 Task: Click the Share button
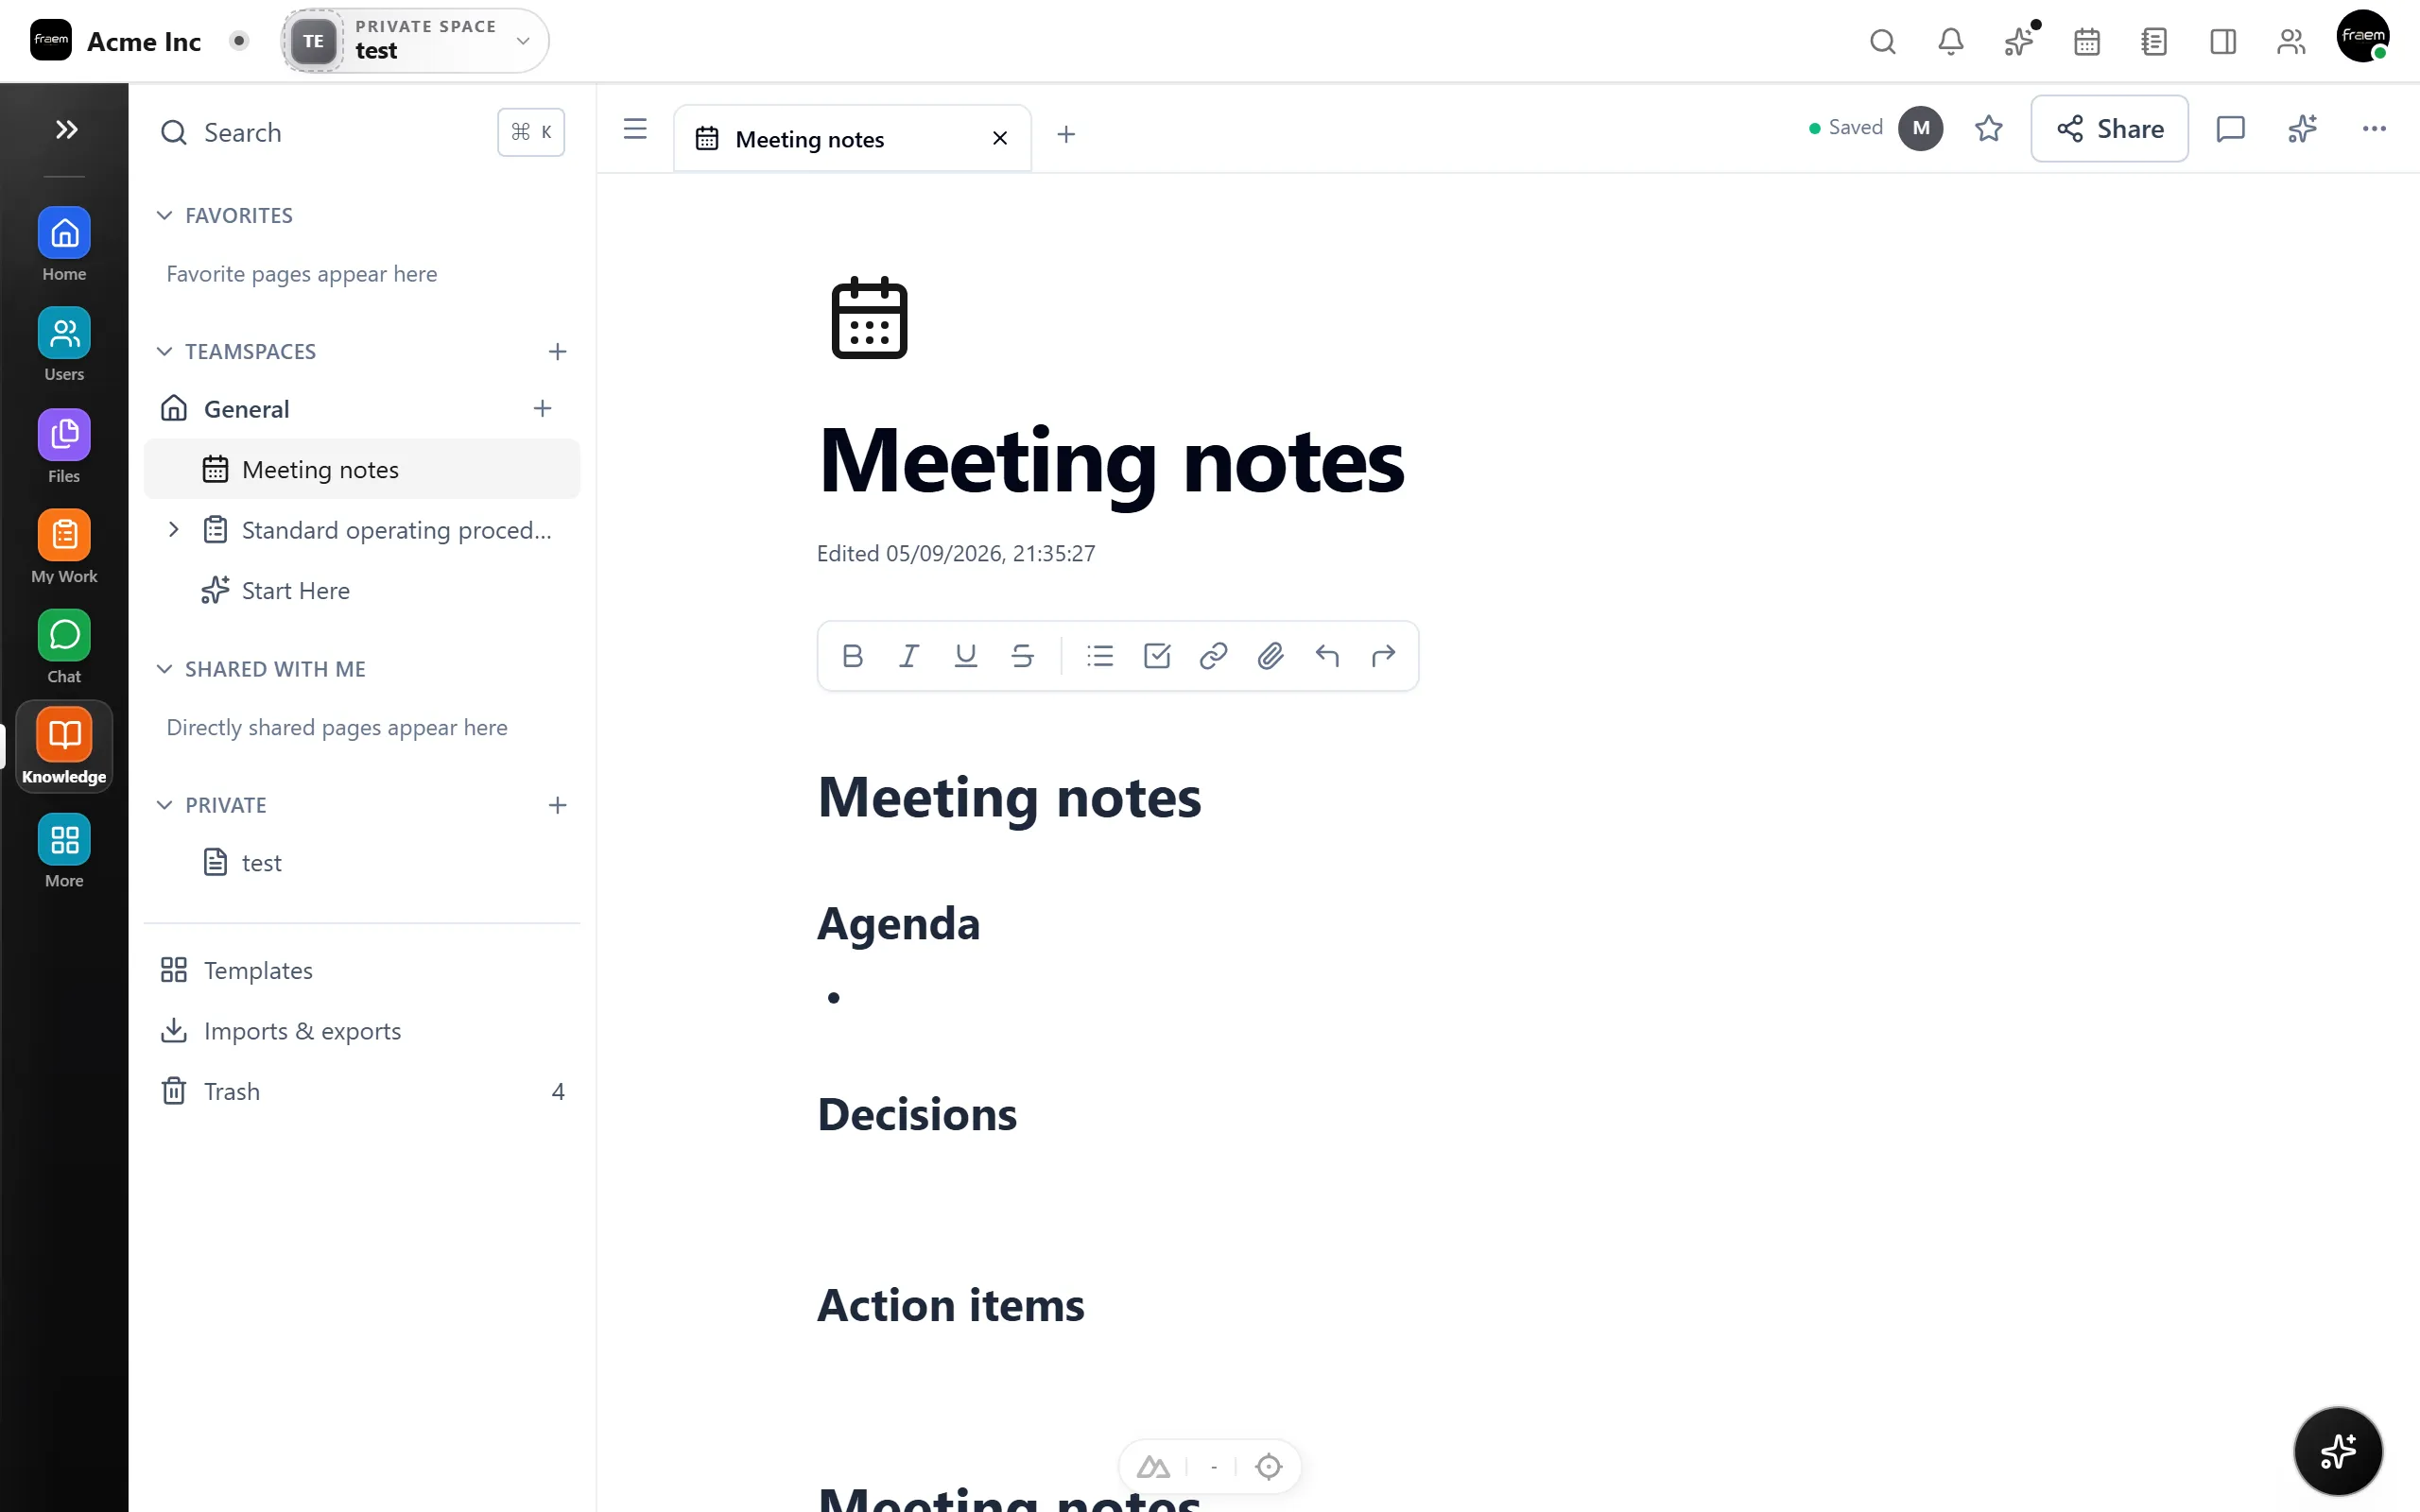tap(2109, 128)
